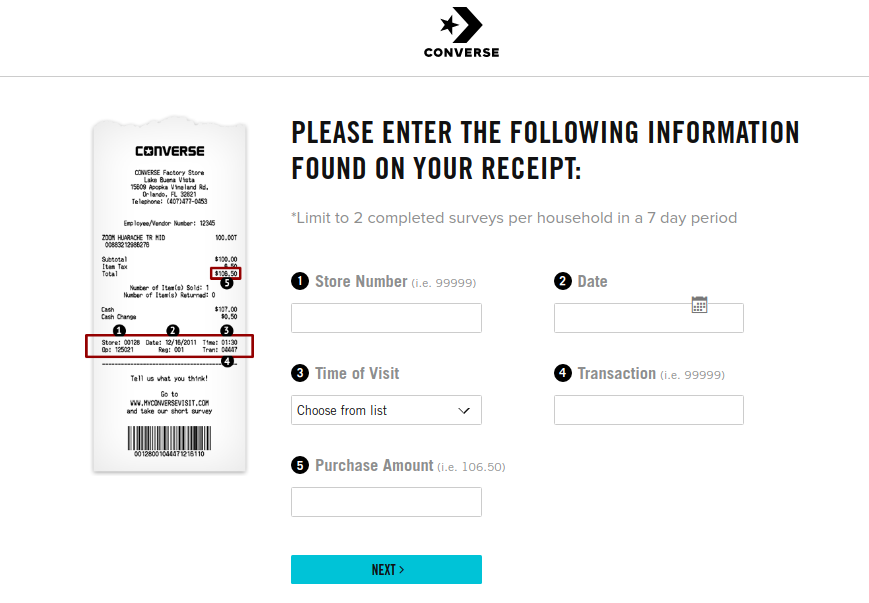Click the CONVERSE wordmark under the logo
869x603 pixels.
pyautogui.click(x=461, y=53)
